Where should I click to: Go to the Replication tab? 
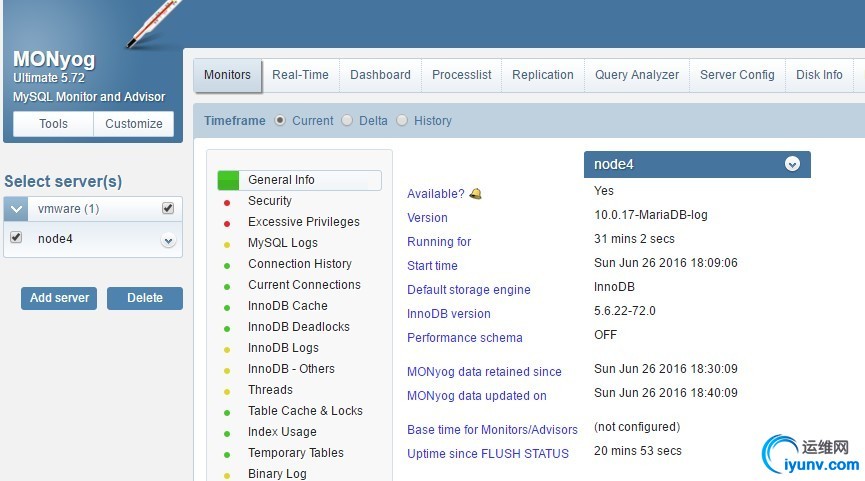coord(543,75)
